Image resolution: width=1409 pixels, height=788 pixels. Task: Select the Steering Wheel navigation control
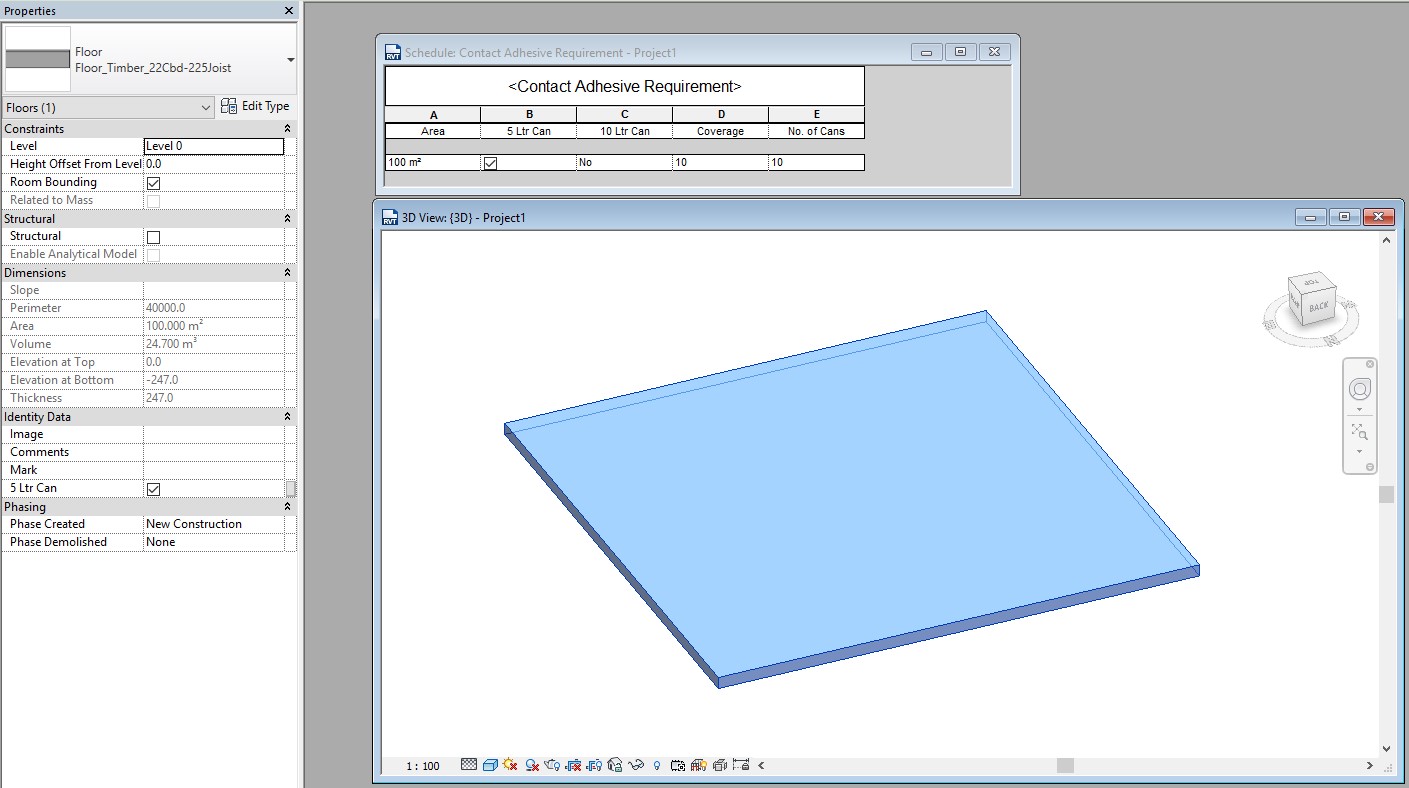pyautogui.click(x=1359, y=390)
